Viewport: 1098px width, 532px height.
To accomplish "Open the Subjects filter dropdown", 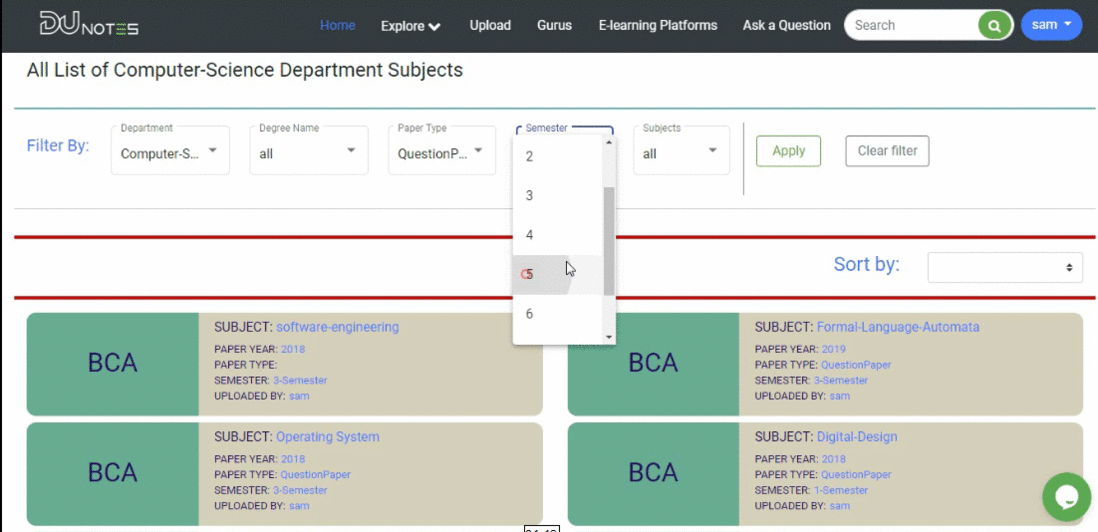I will (x=681, y=150).
